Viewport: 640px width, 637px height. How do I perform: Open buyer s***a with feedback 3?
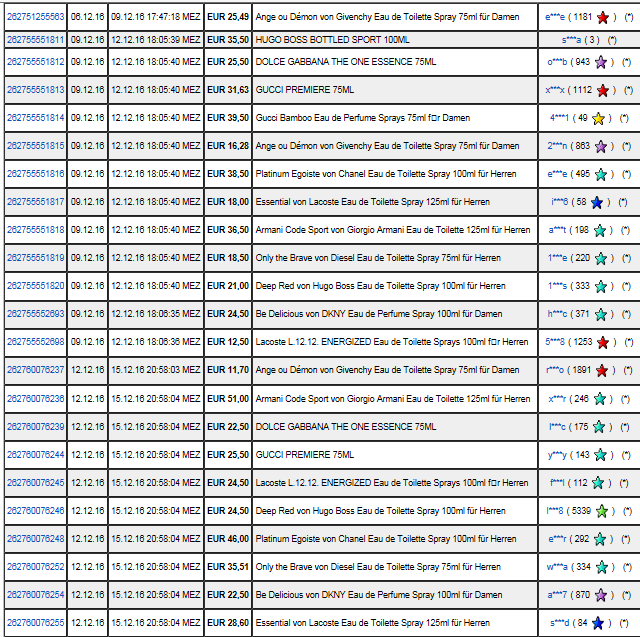pyautogui.click(x=571, y=40)
